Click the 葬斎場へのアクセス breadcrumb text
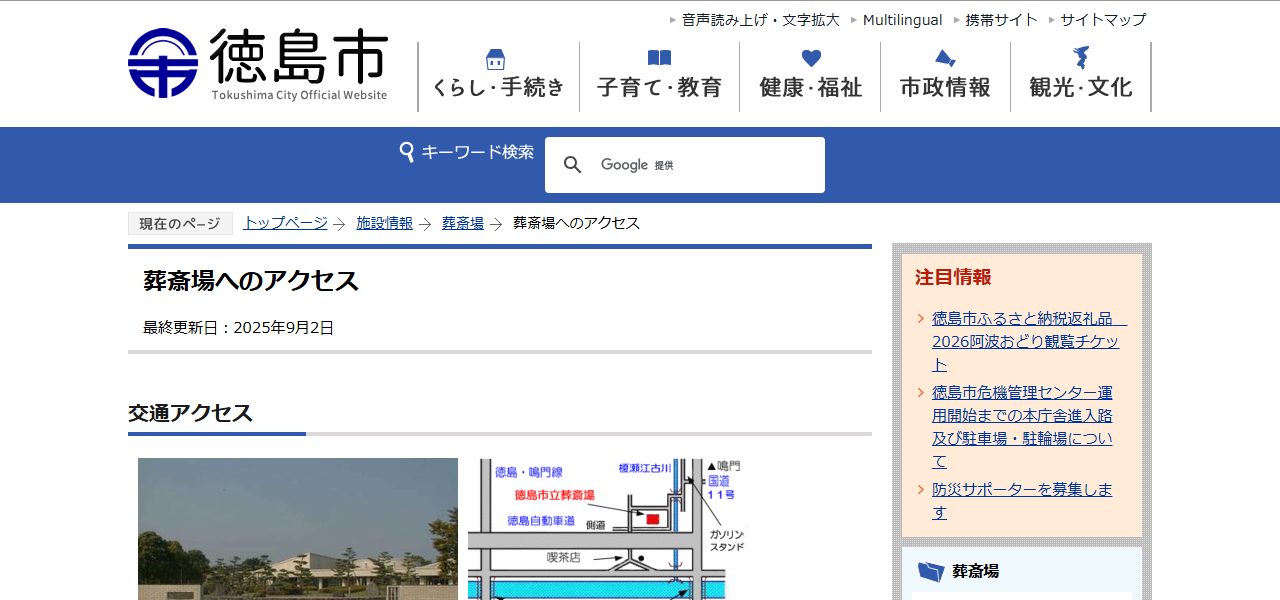The width and height of the screenshot is (1280, 600). pyautogui.click(x=577, y=223)
